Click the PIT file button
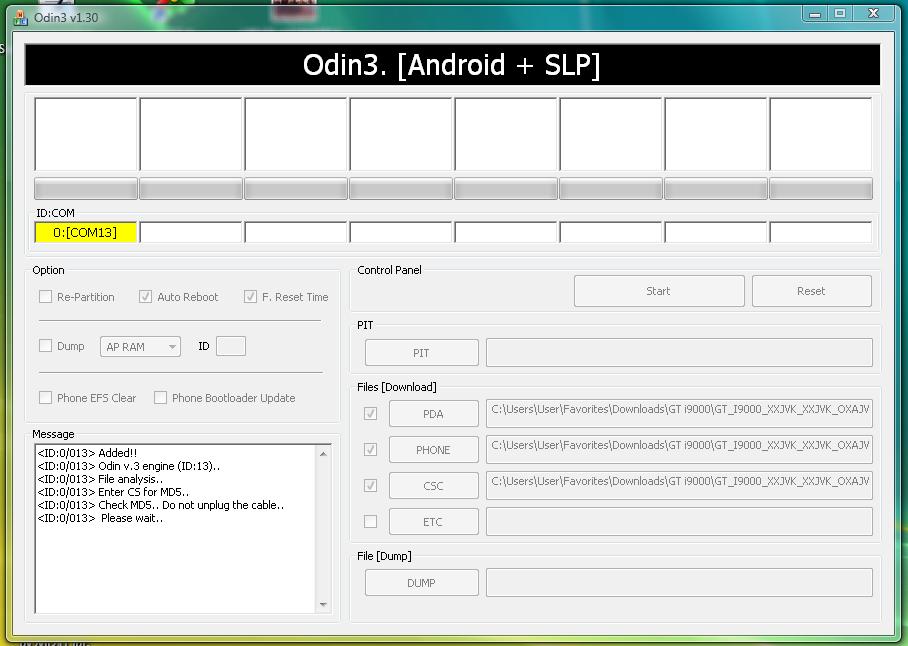Screen dimensions: 908x646 point(422,353)
